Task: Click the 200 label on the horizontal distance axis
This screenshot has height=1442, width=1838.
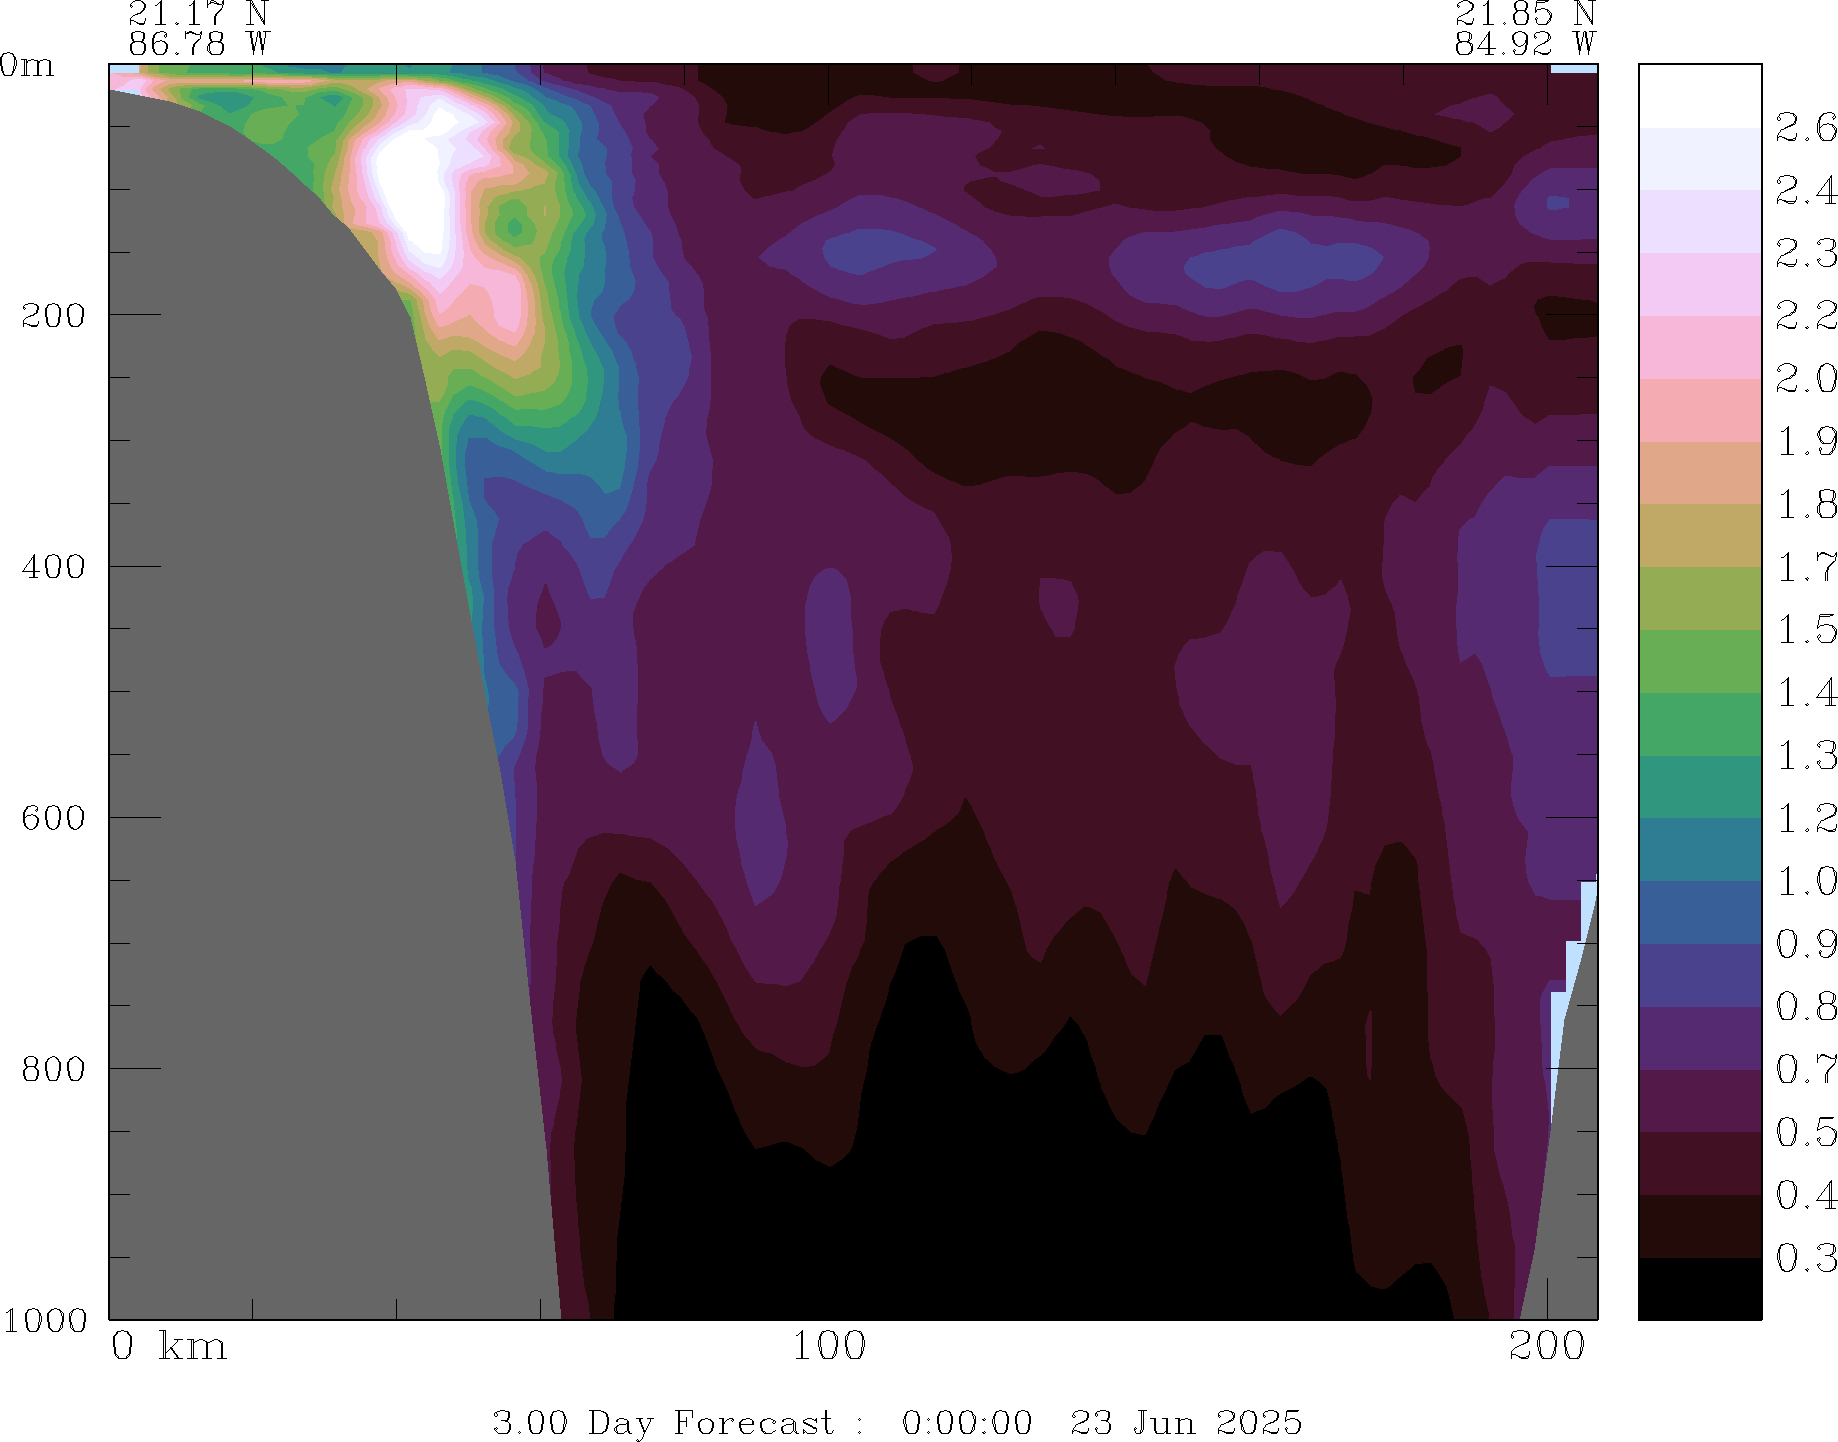Action: [1547, 1347]
